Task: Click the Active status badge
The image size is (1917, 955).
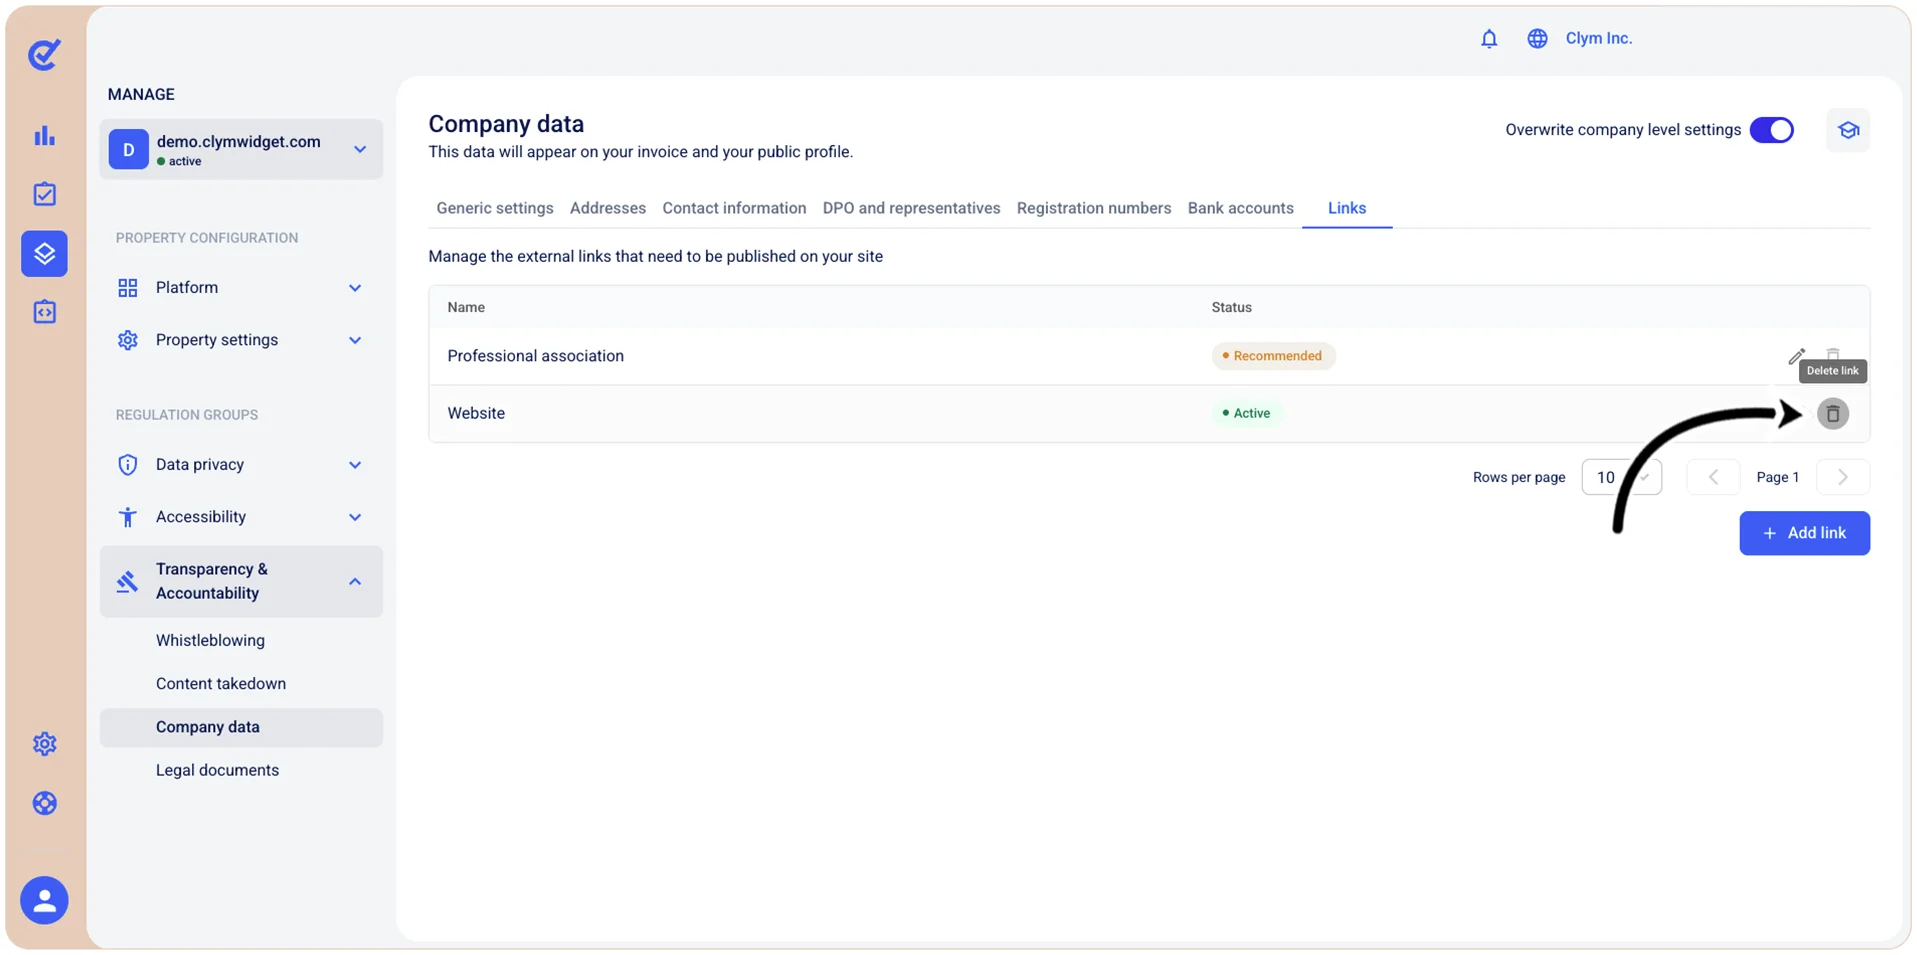Action: [x=1247, y=413]
